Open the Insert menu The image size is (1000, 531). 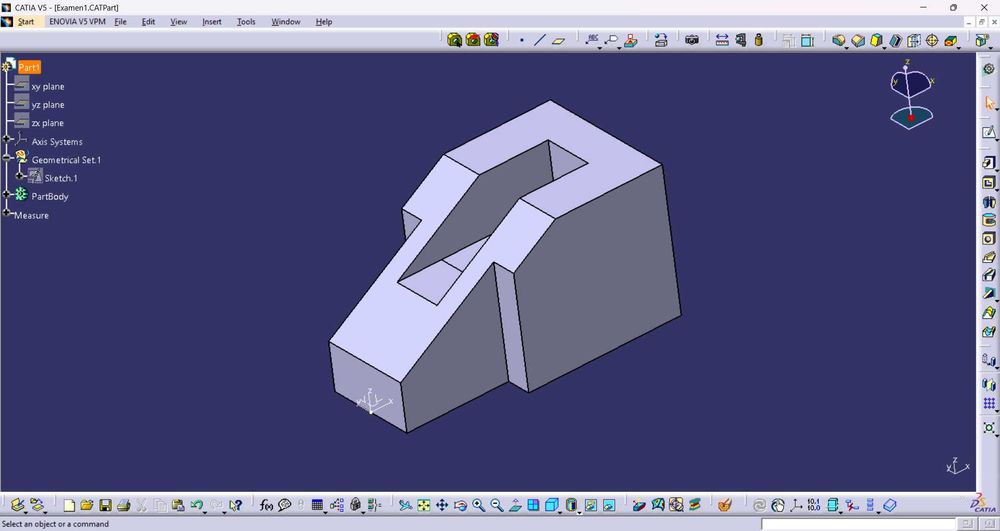point(212,22)
